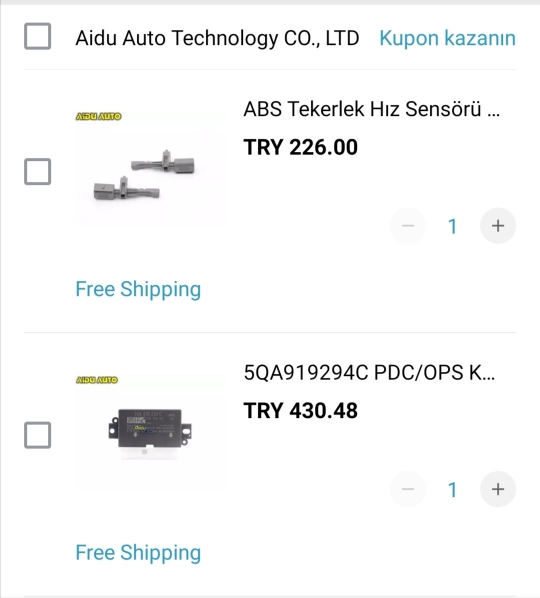Decrease PDC/OPS module quantity with minus
The width and height of the screenshot is (540, 598).
(x=408, y=489)
